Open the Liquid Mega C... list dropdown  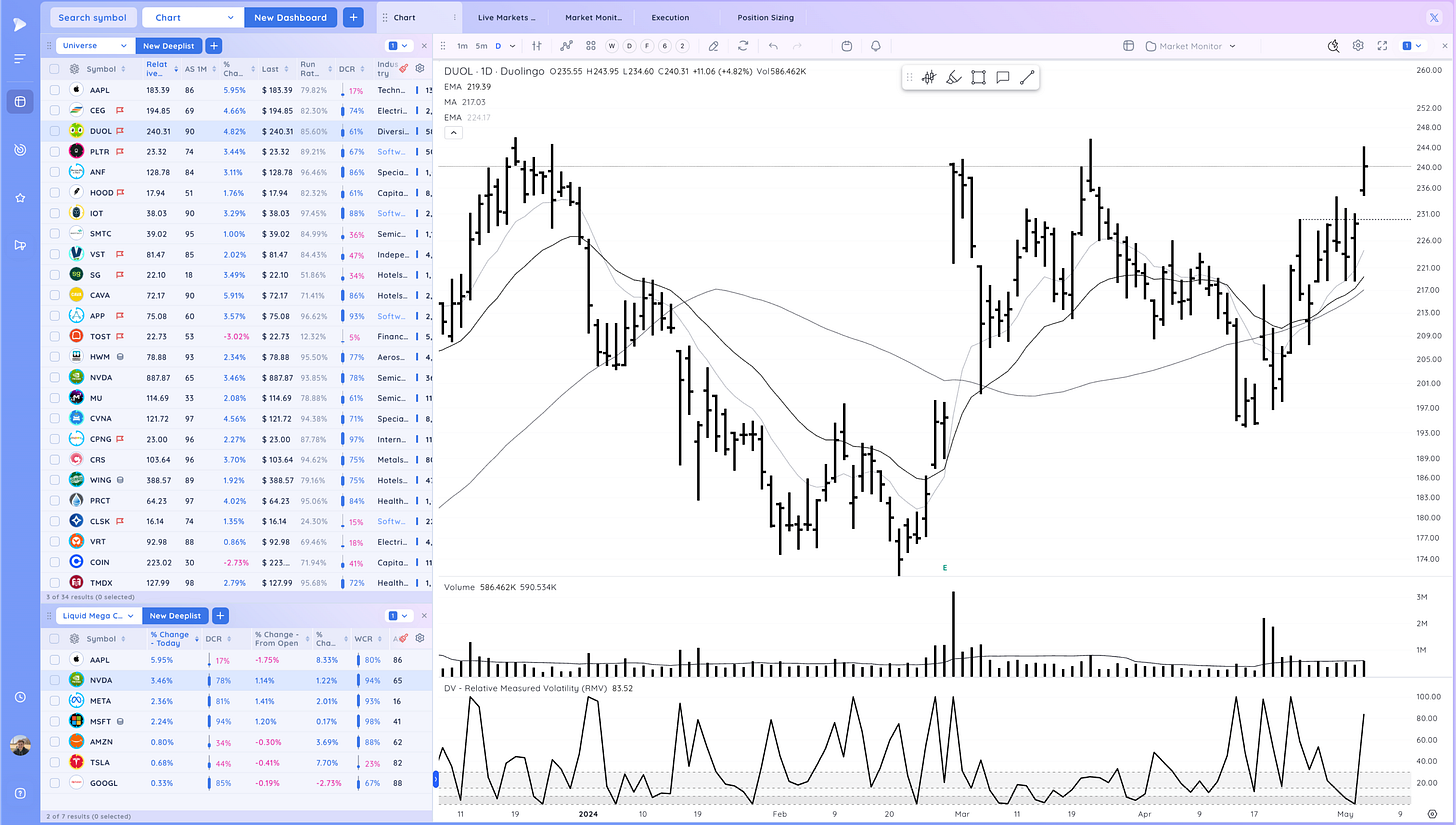tap(97, 616)
